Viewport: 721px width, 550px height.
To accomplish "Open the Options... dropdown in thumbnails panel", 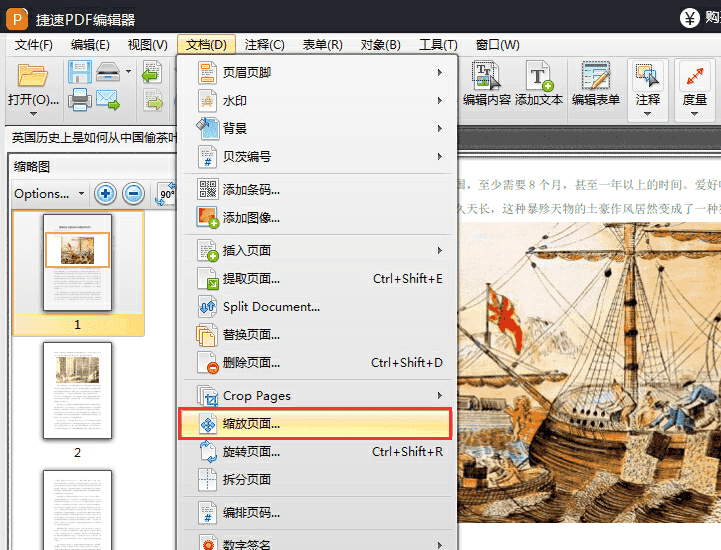I will point(50,194).
